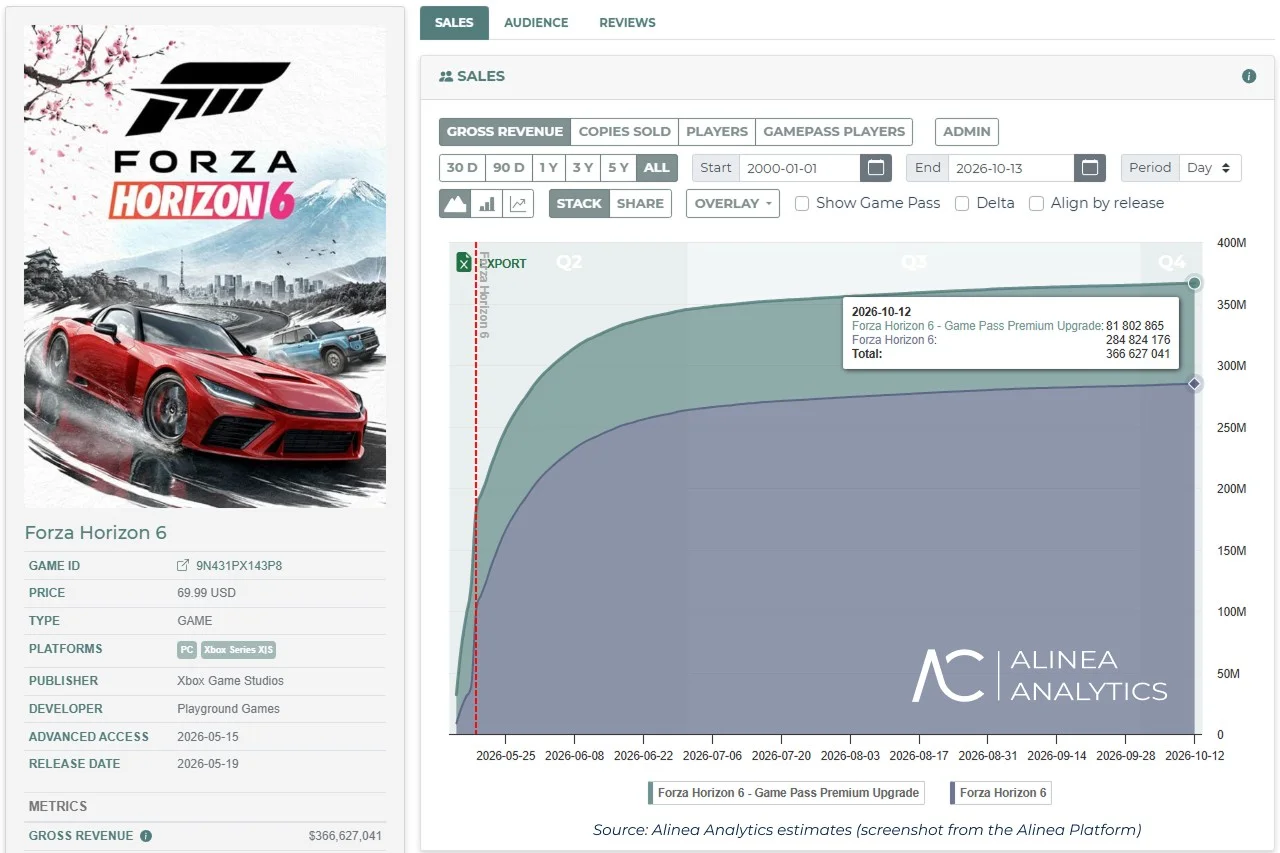Click the End date input field

(1011, 168)
